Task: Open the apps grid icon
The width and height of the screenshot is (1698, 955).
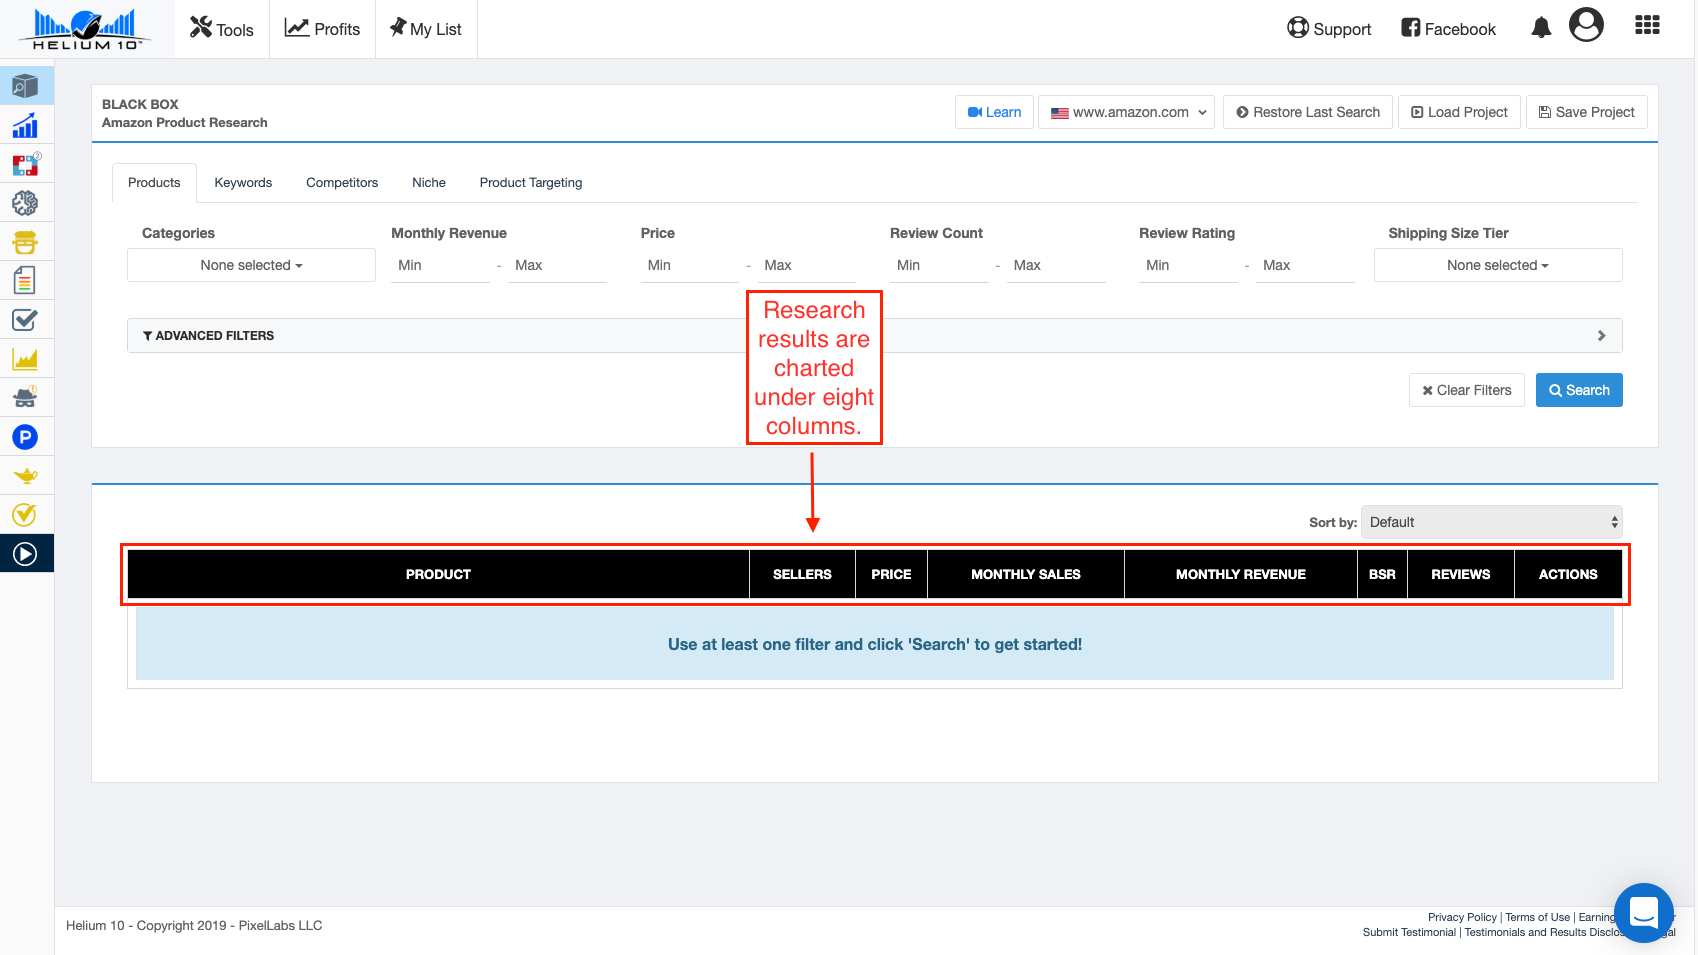Action: click(x=1647, y=26)
